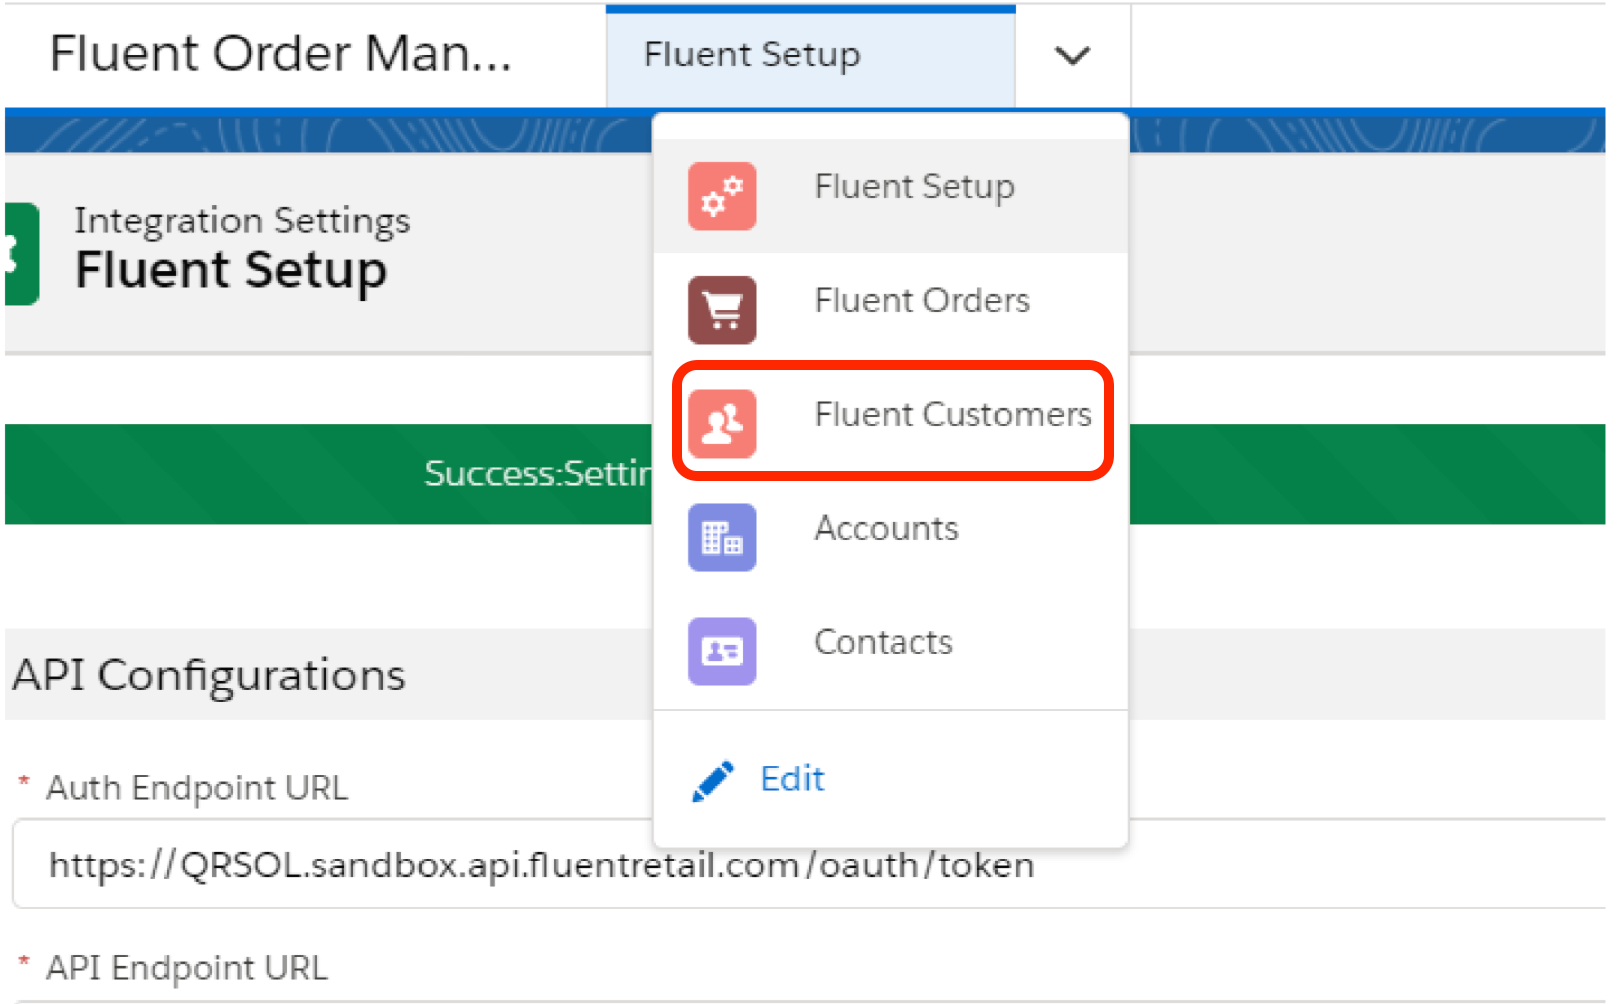This screenshot has width=1618, height=1004.
Task: Select Fluent Customers from the navigation menu
Action: [952, 416]
